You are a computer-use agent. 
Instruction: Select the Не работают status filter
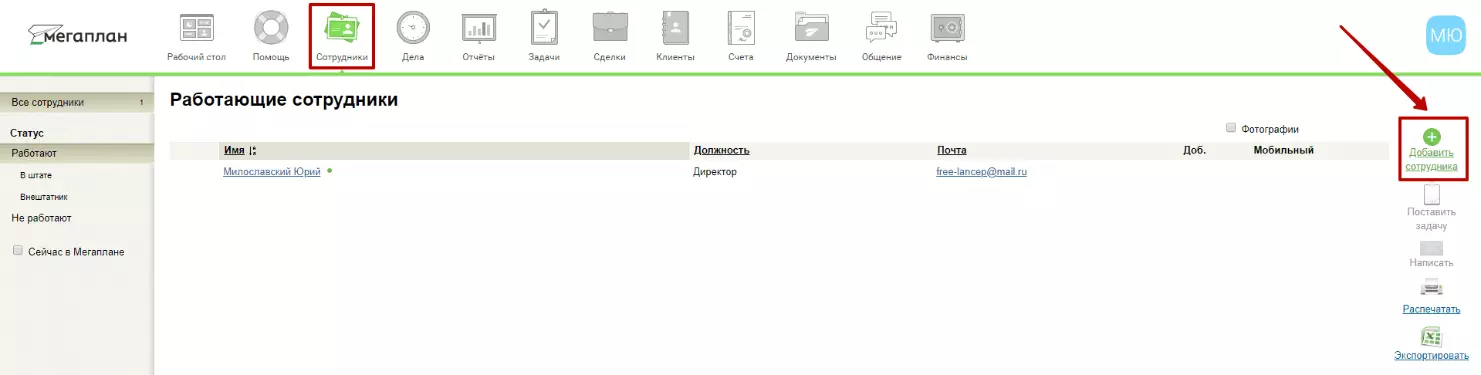coord(41,217)
